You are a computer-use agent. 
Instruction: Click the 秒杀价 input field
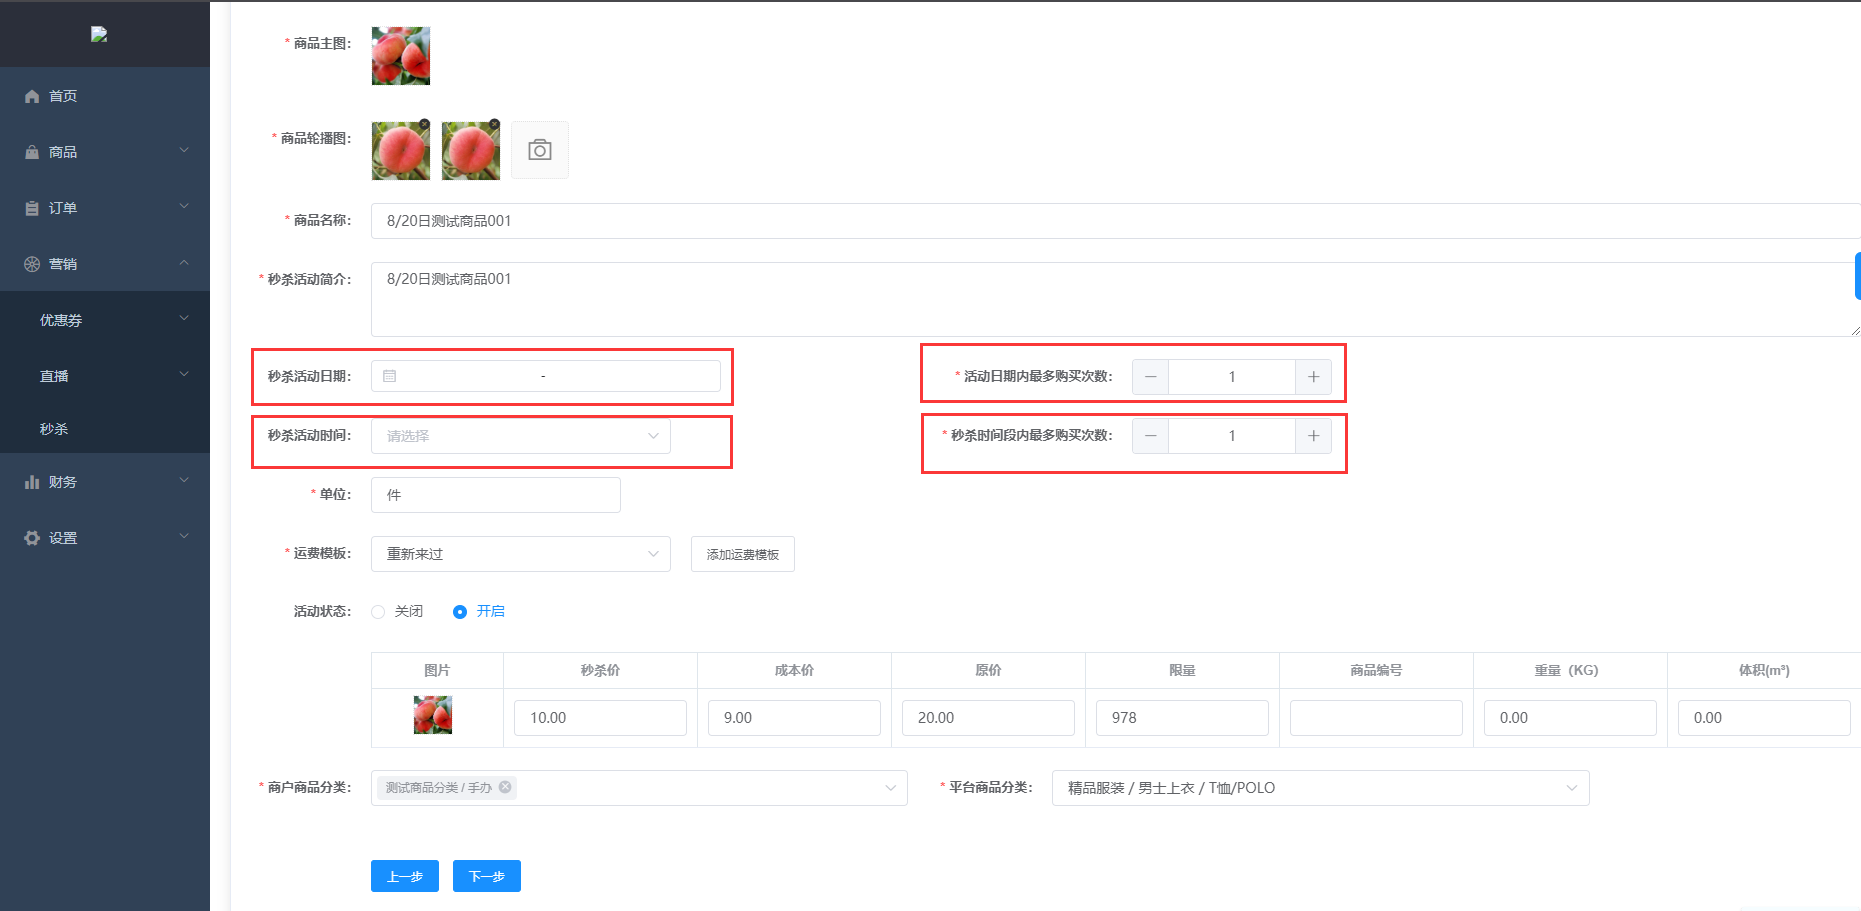(600, 718)
